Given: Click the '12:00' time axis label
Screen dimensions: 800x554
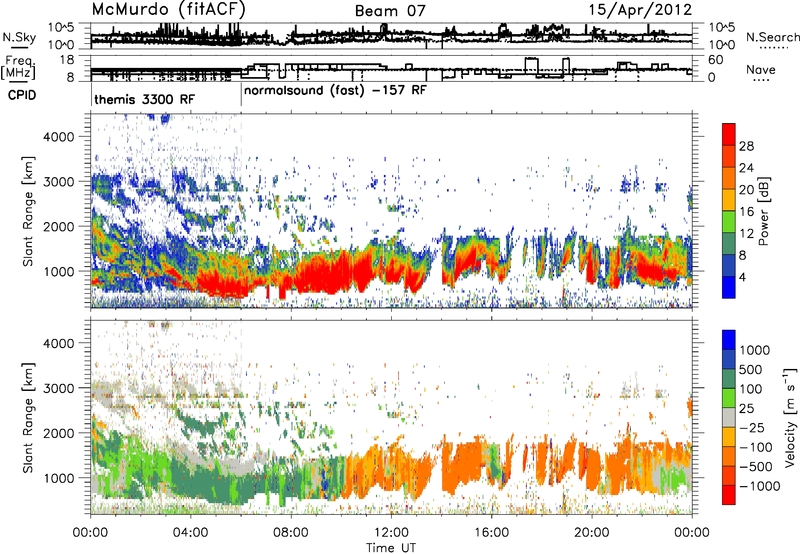Looking at the screenshot, I should (391, 533).
